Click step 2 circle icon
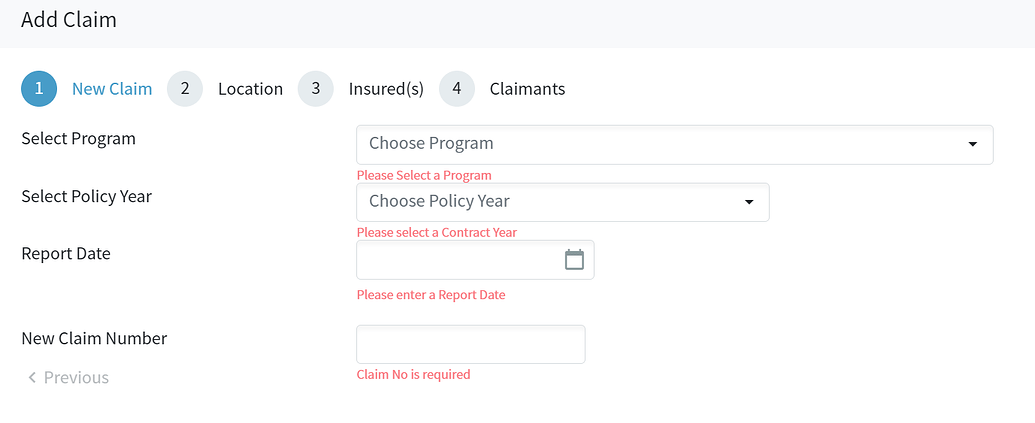The height and width of the screenshot is (423, 1035). point(185,88)
